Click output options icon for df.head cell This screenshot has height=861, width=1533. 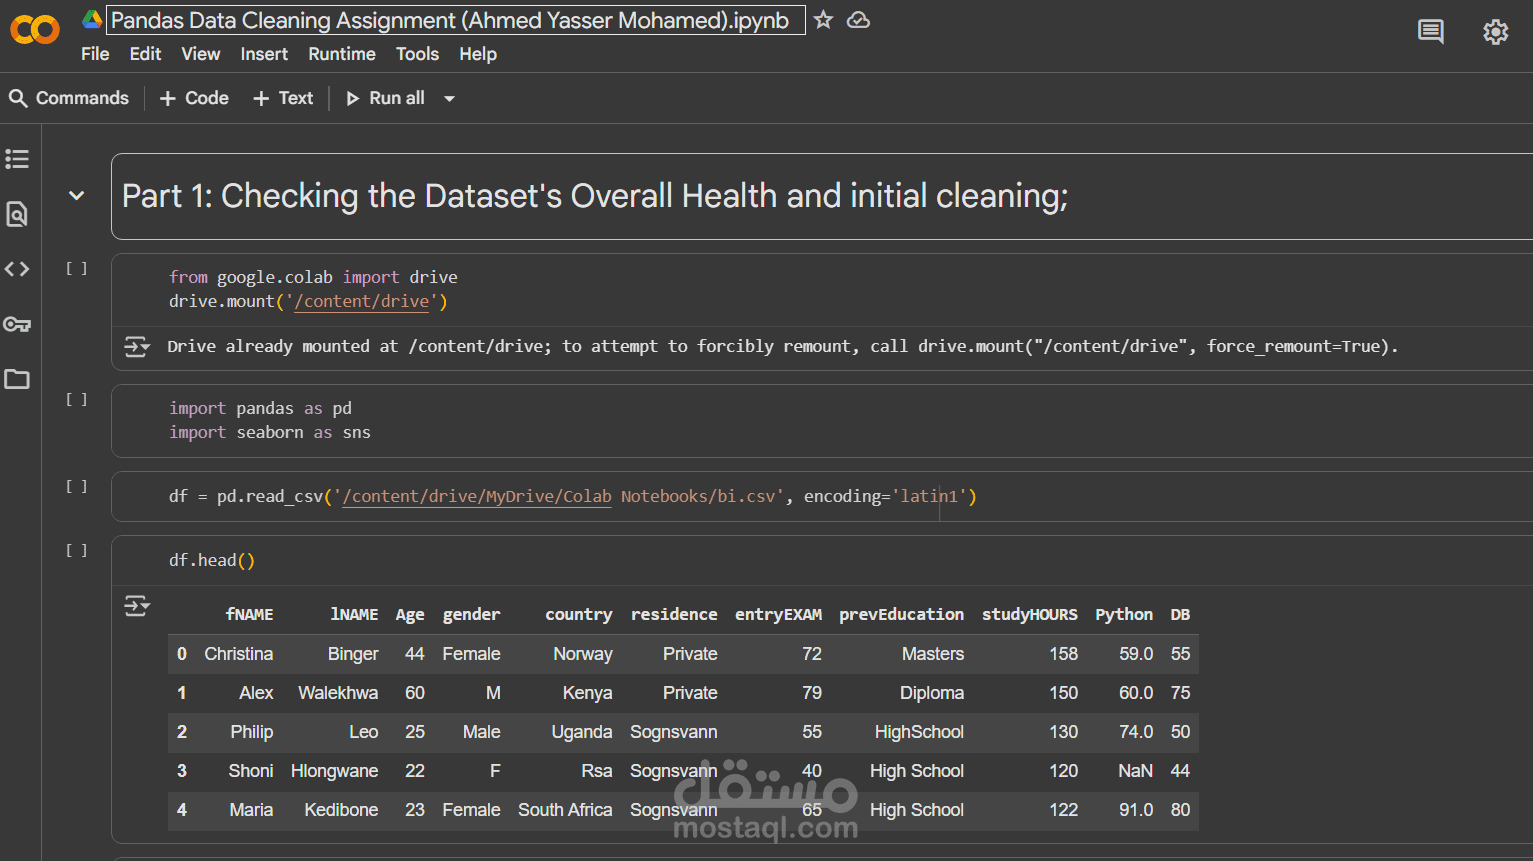tap(137, 606)
